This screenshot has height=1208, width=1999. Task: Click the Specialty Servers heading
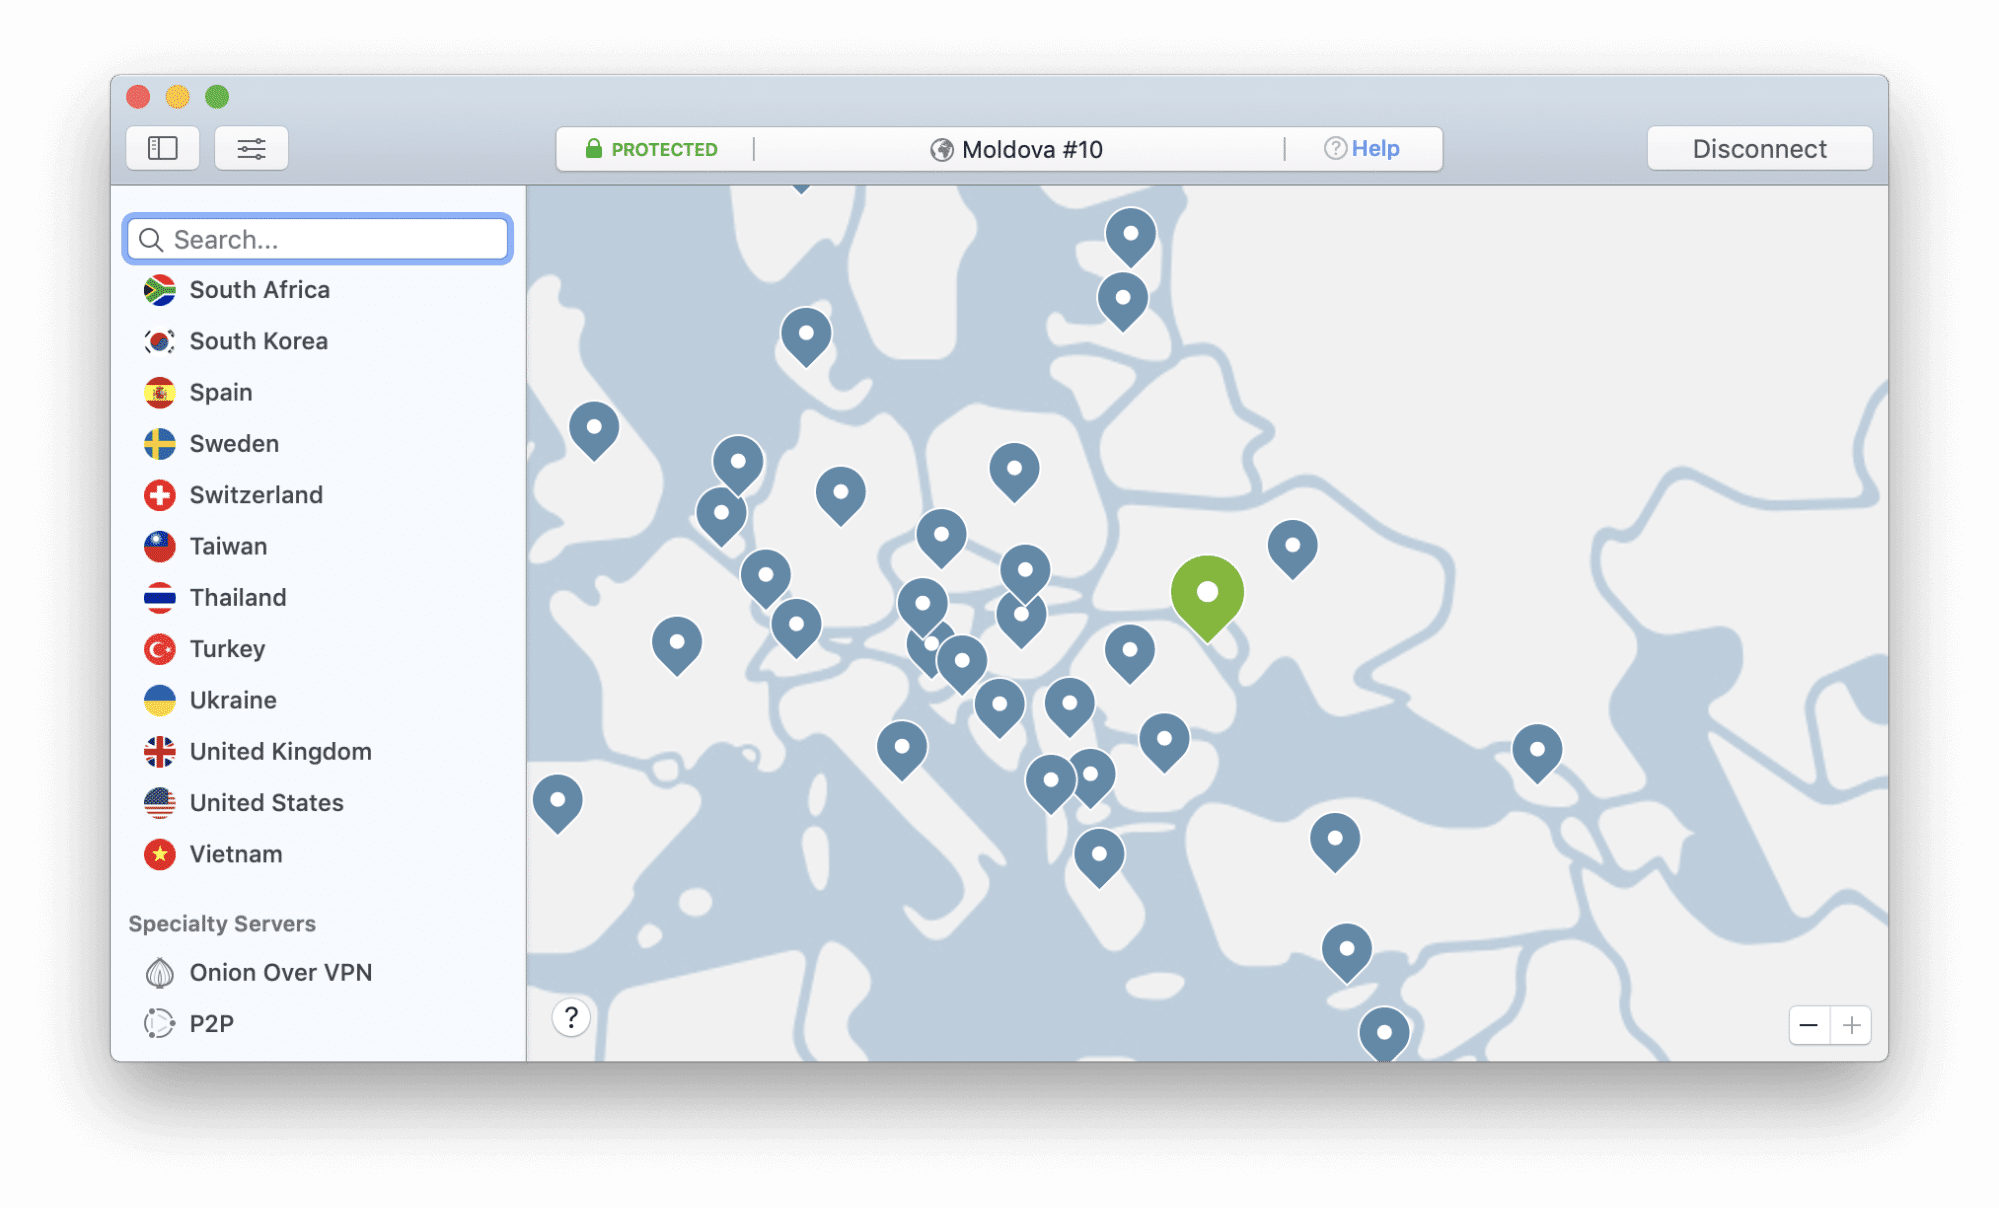(222, 923)
